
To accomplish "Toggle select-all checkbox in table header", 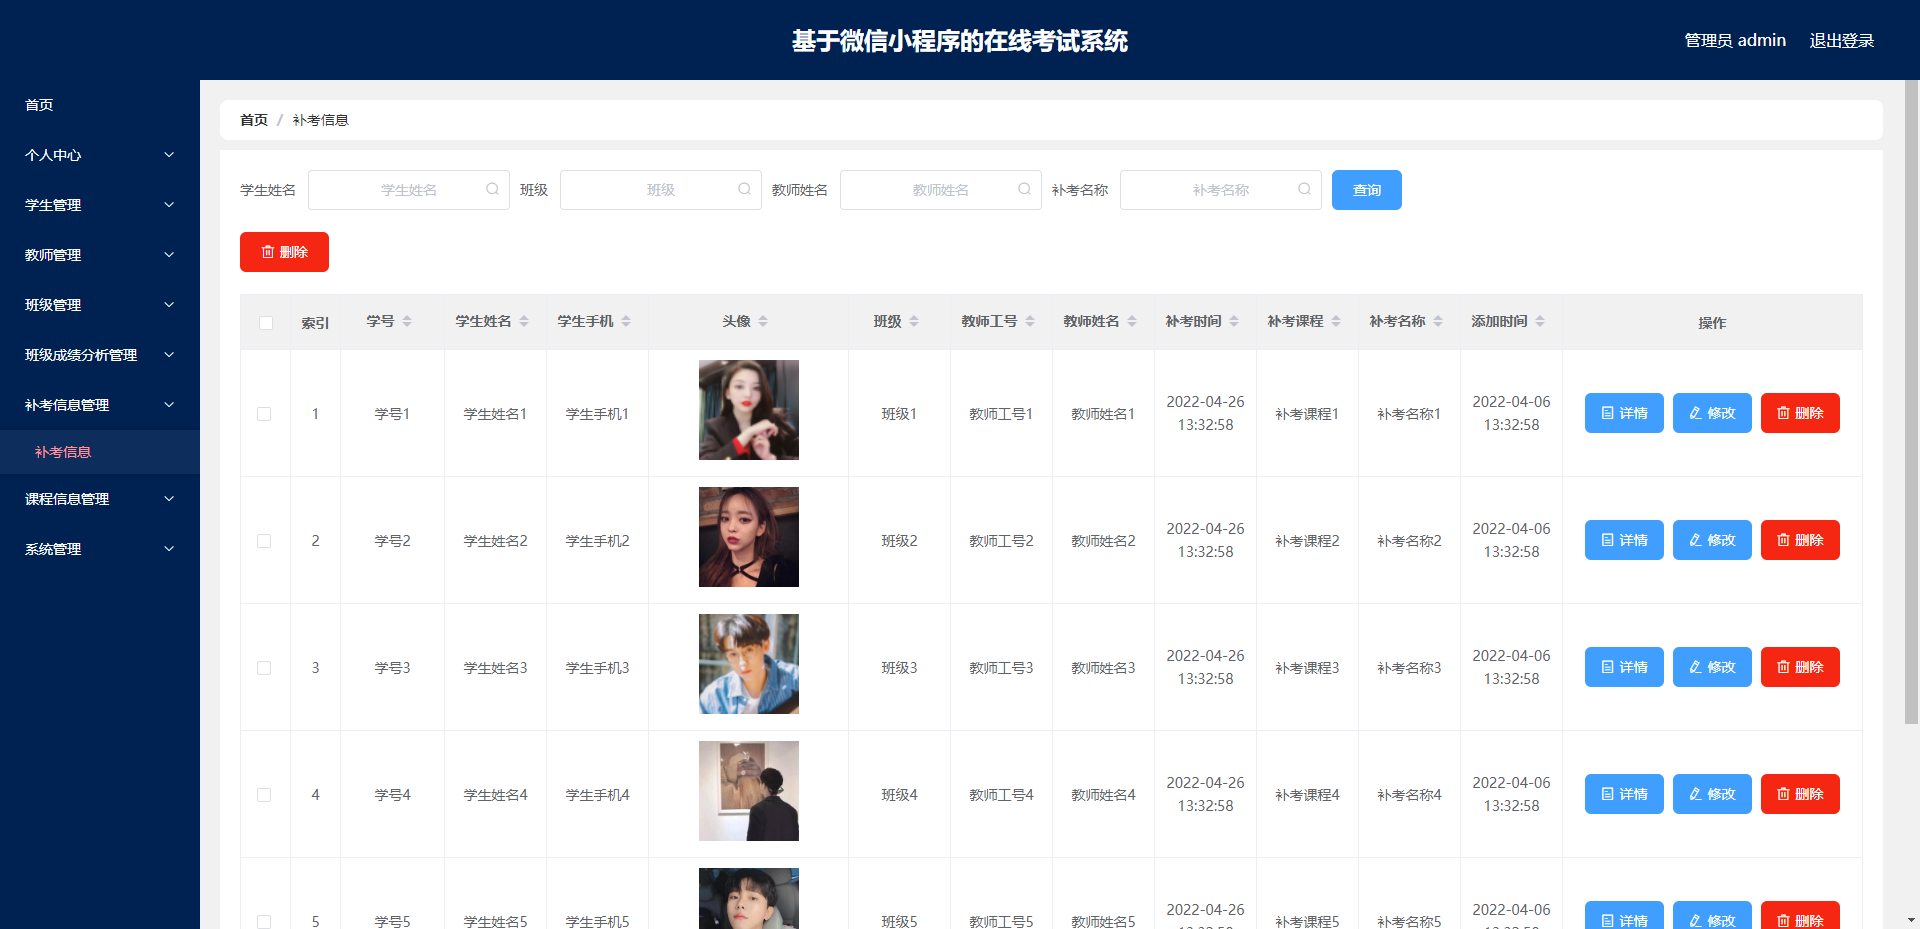I will (x=266, y=323).
